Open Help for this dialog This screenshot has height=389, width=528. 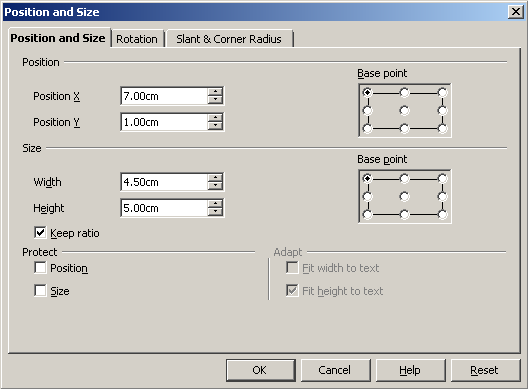pos(410,370)
